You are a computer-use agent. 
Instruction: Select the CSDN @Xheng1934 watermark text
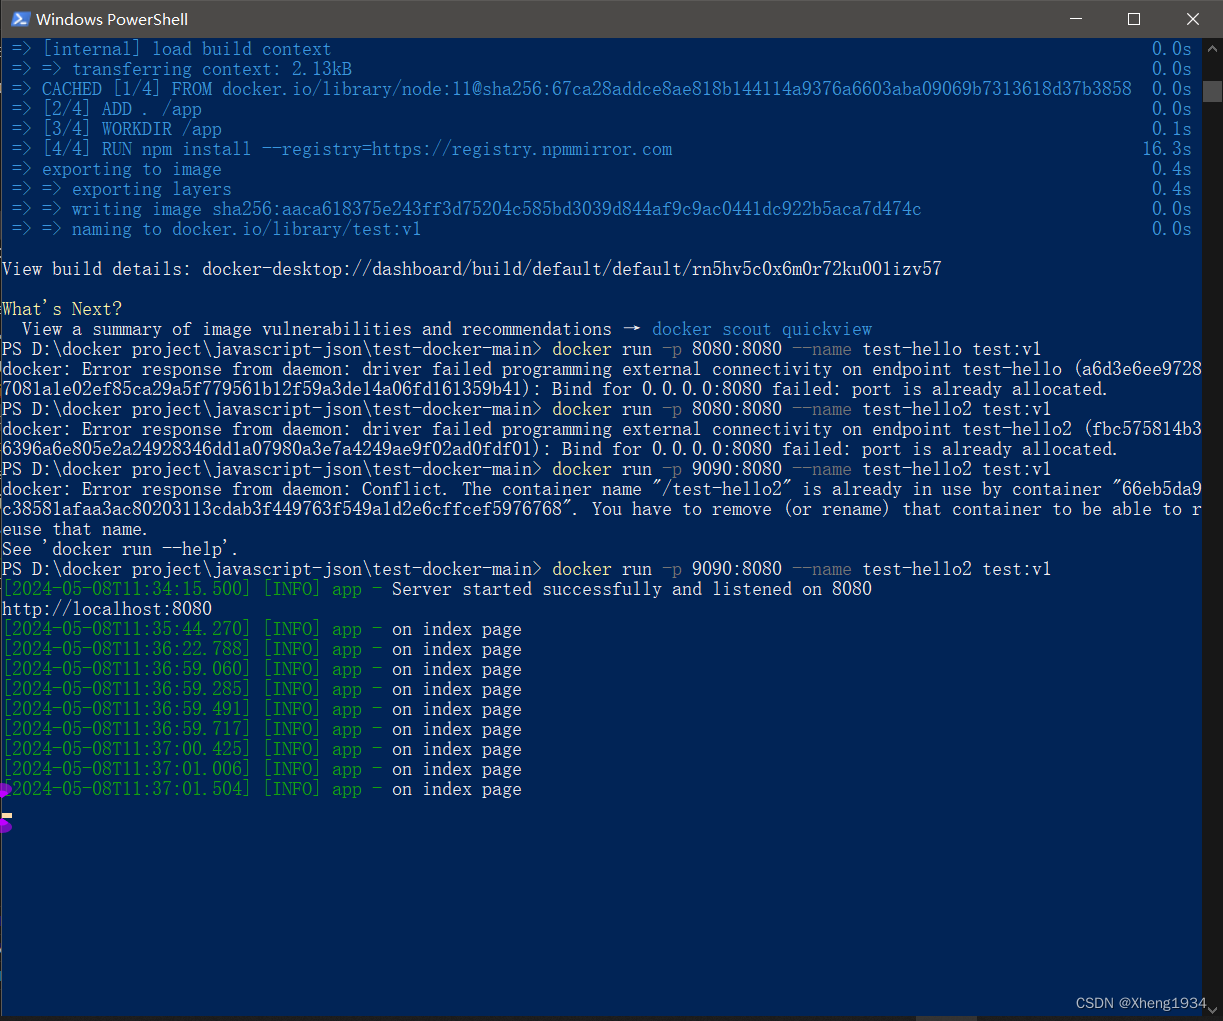click(x=1140, y=1002)
